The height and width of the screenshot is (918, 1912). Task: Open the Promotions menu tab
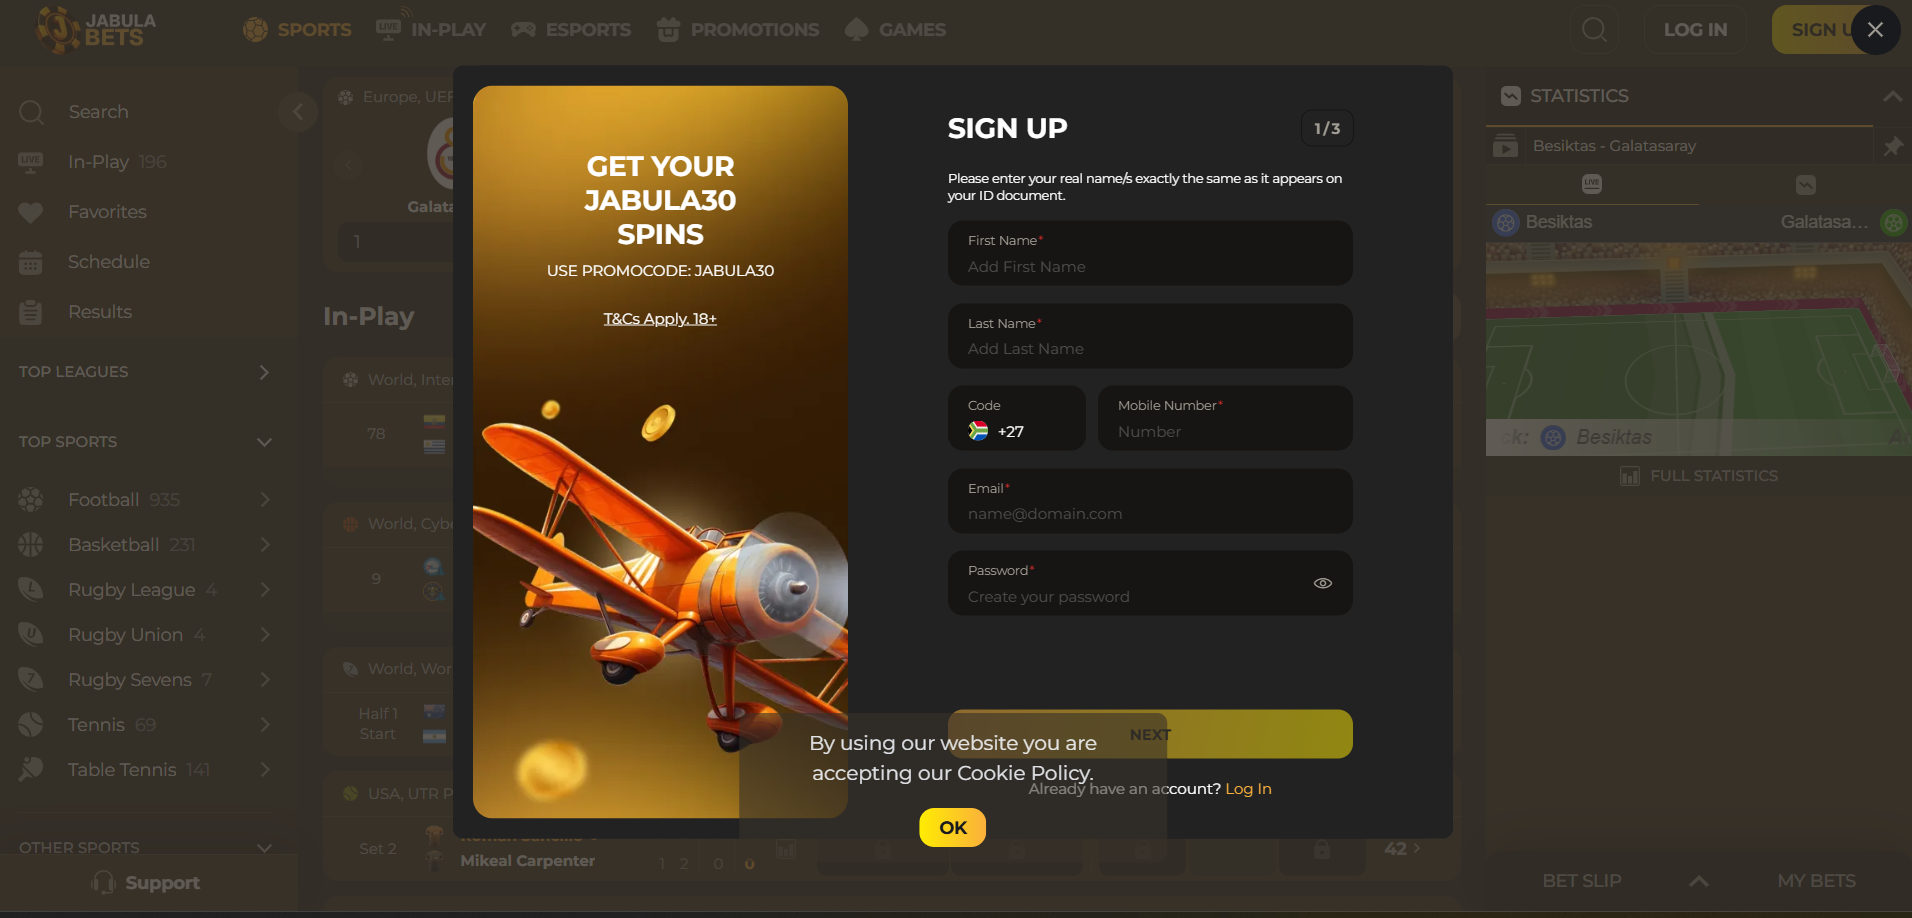738,30
